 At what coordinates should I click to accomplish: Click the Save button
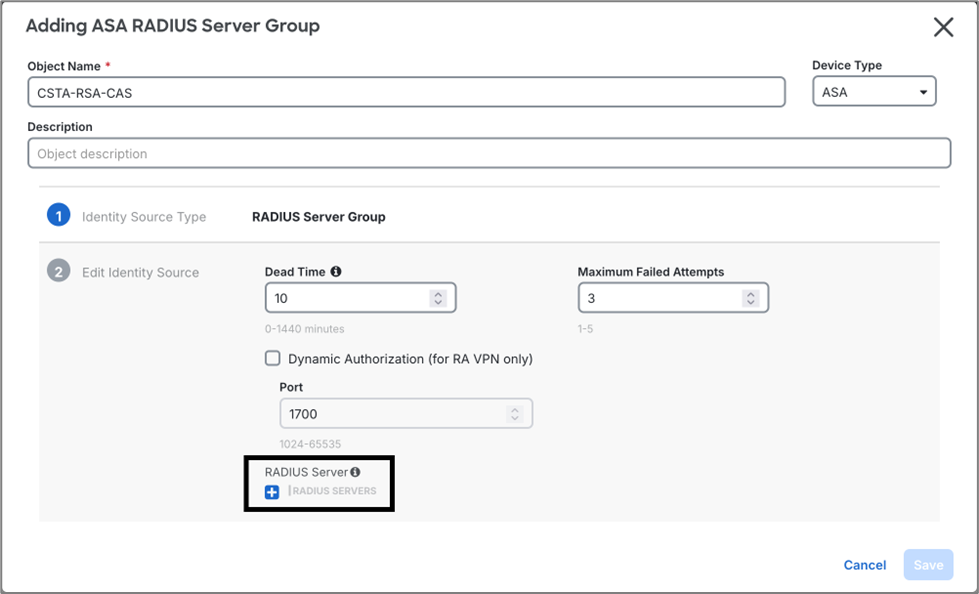coord(927,564)
